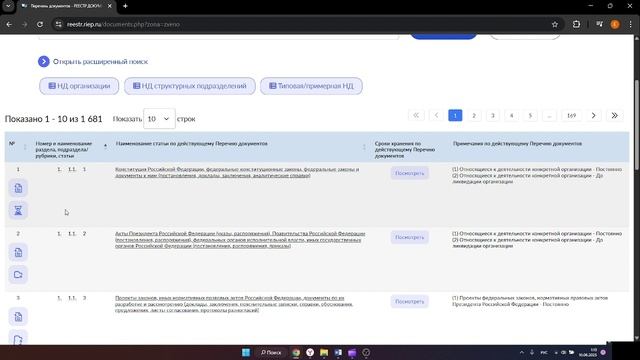This screenshot has height=360, width=640.
Task: Open article link Акты Президента Российской Федерации
Action: point(240,240)
